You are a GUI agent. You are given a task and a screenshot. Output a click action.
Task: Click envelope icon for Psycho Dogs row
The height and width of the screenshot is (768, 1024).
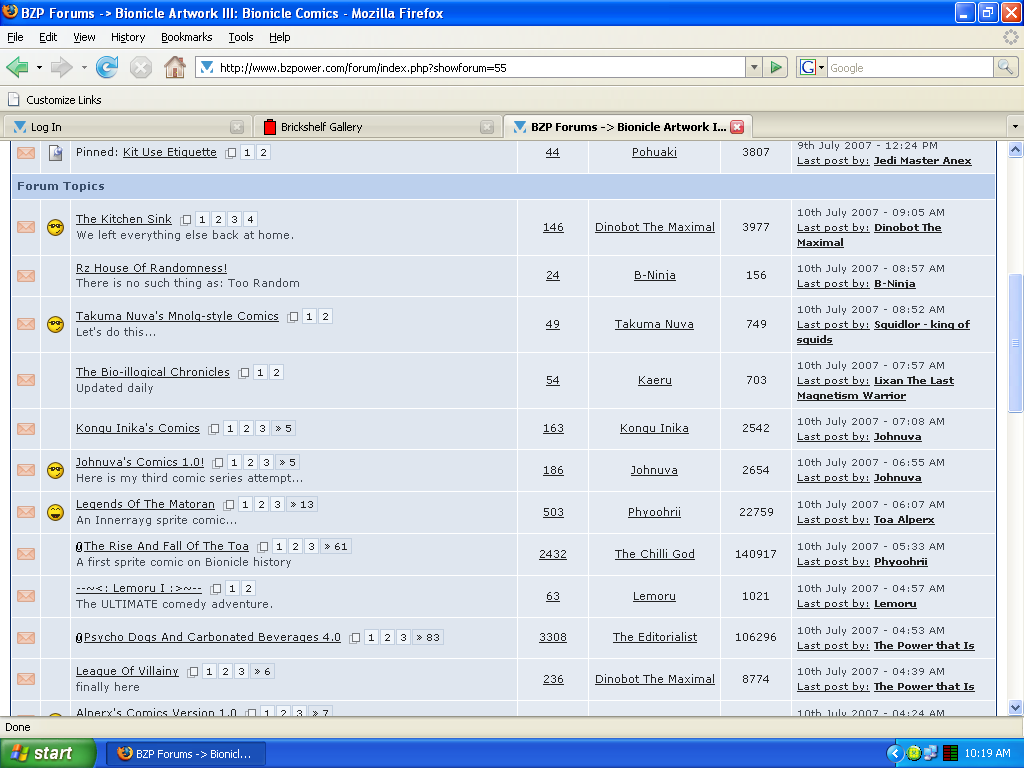(x=26, y=638)
